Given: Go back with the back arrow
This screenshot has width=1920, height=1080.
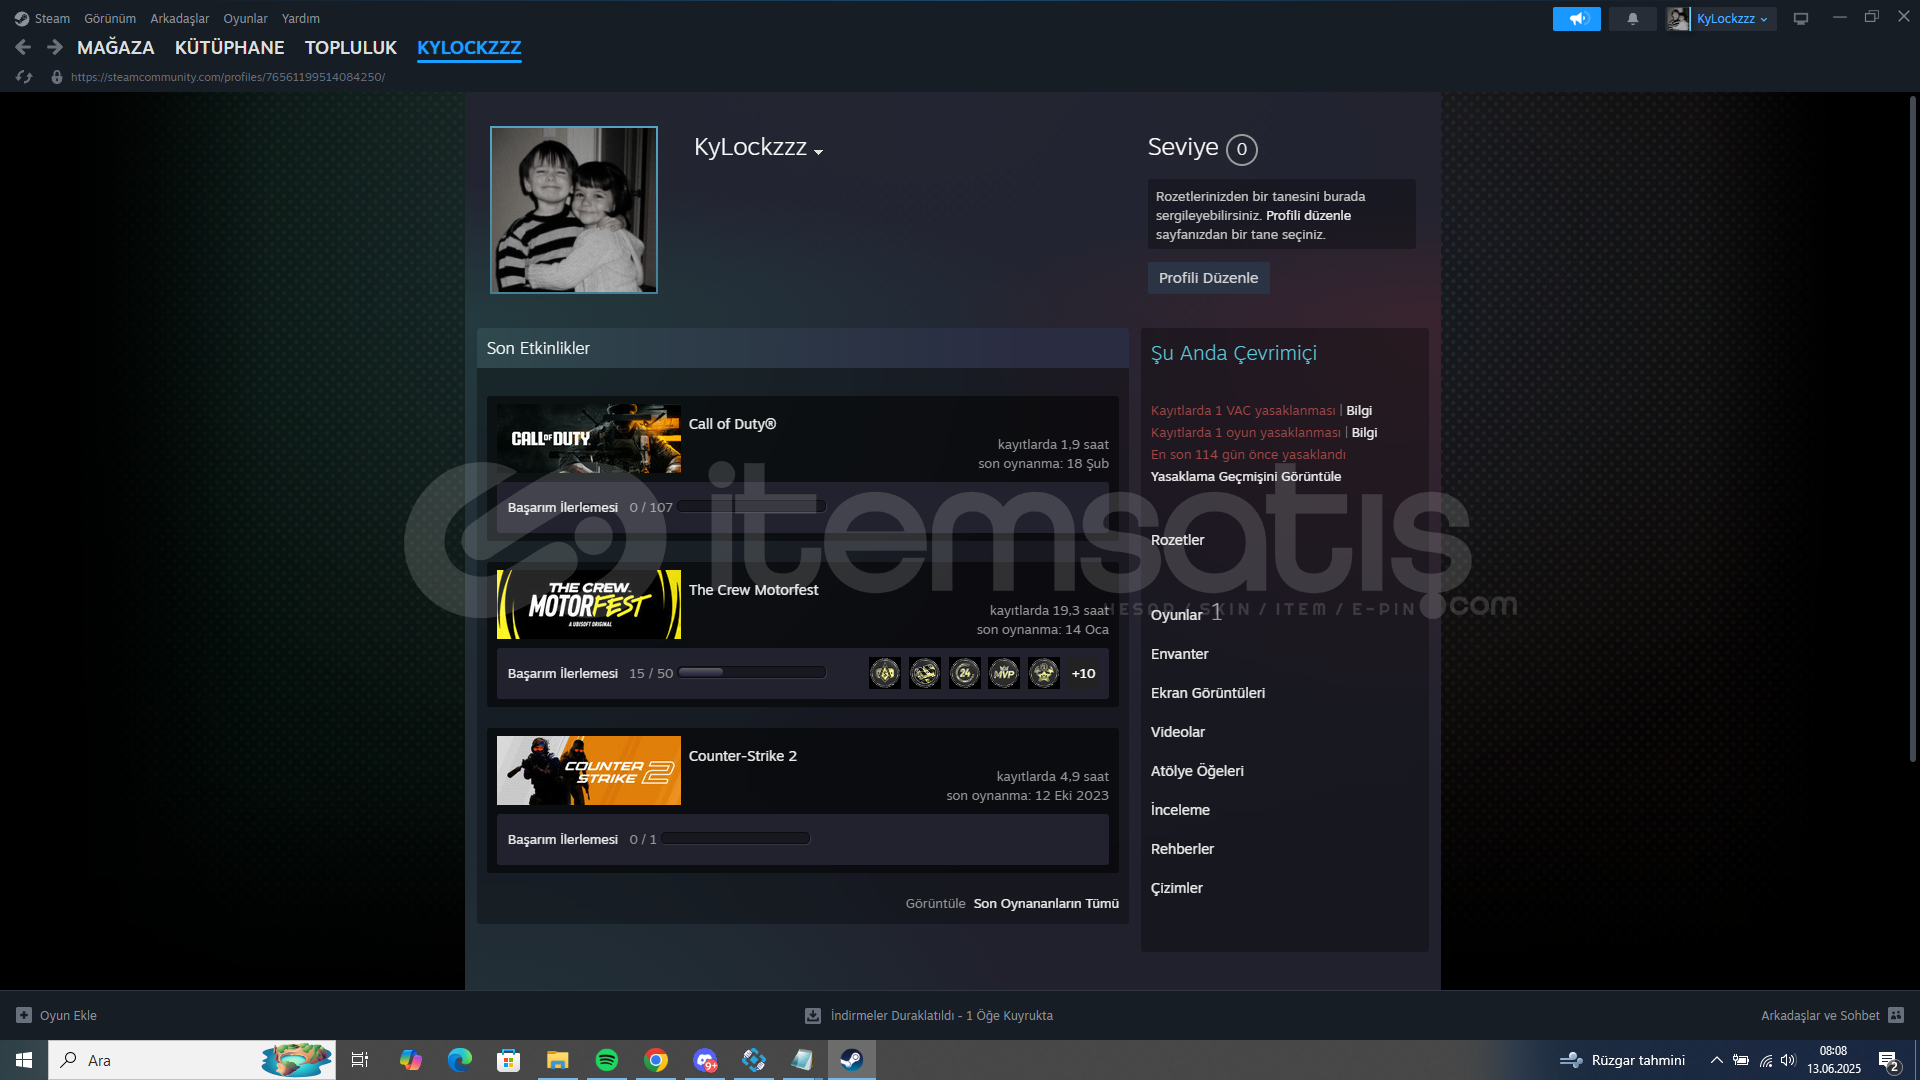Looking at the screenshot, I should 23,47.
